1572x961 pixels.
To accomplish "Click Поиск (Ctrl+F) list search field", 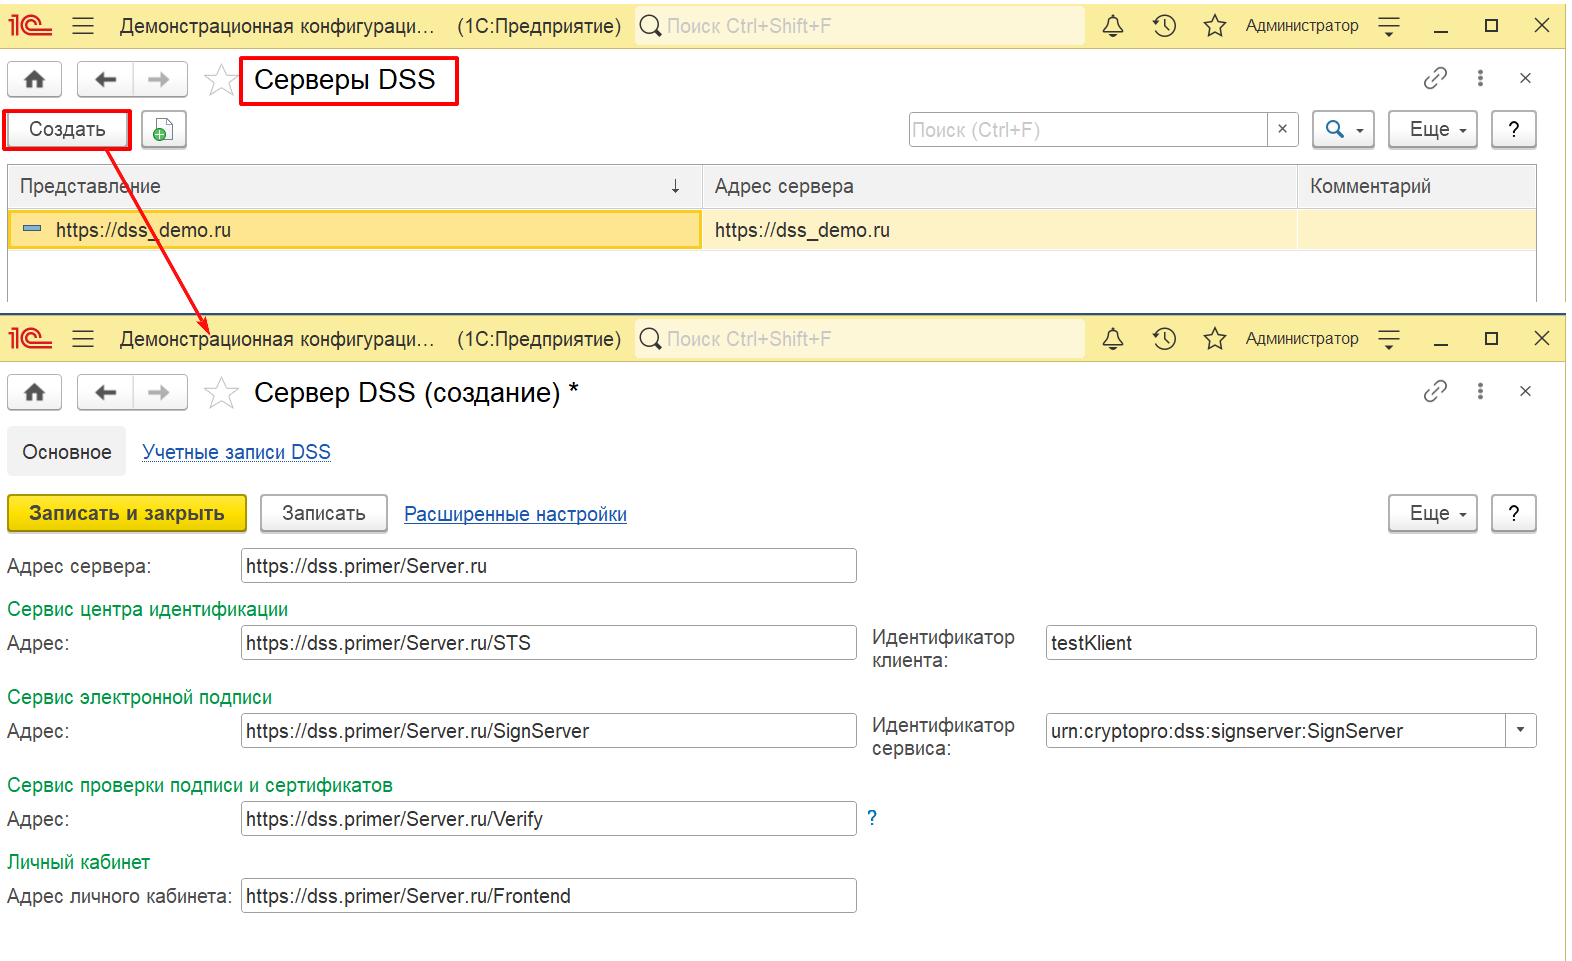I will click(1088, 129).
